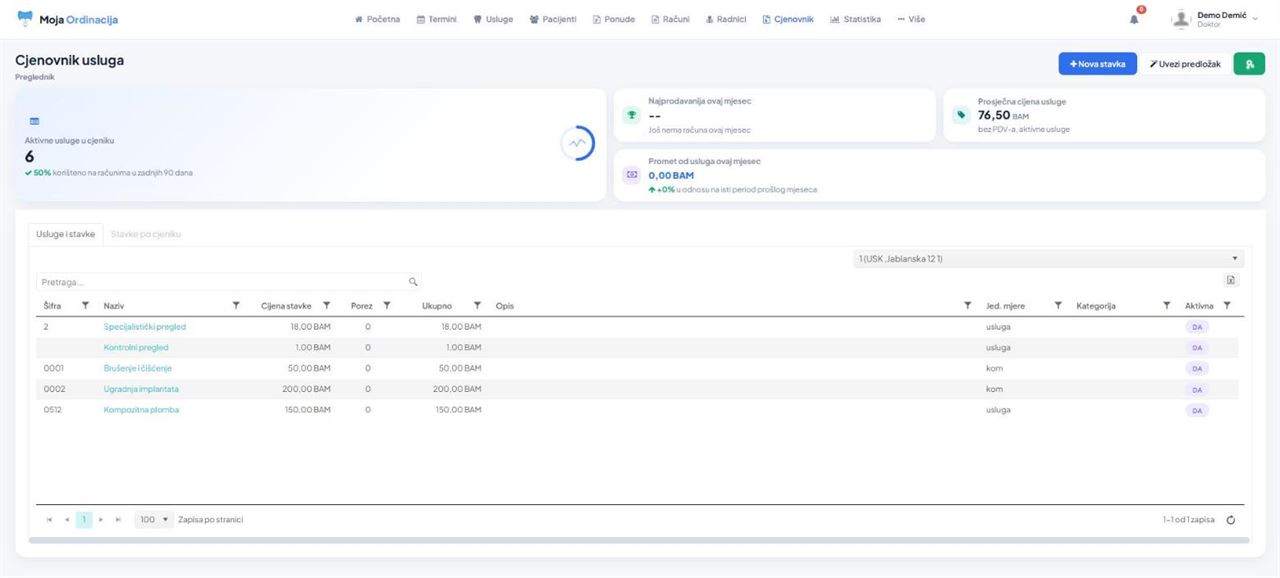Open the Termini page
Viewport: 1280px width, 578px height.
pos(436,19)
